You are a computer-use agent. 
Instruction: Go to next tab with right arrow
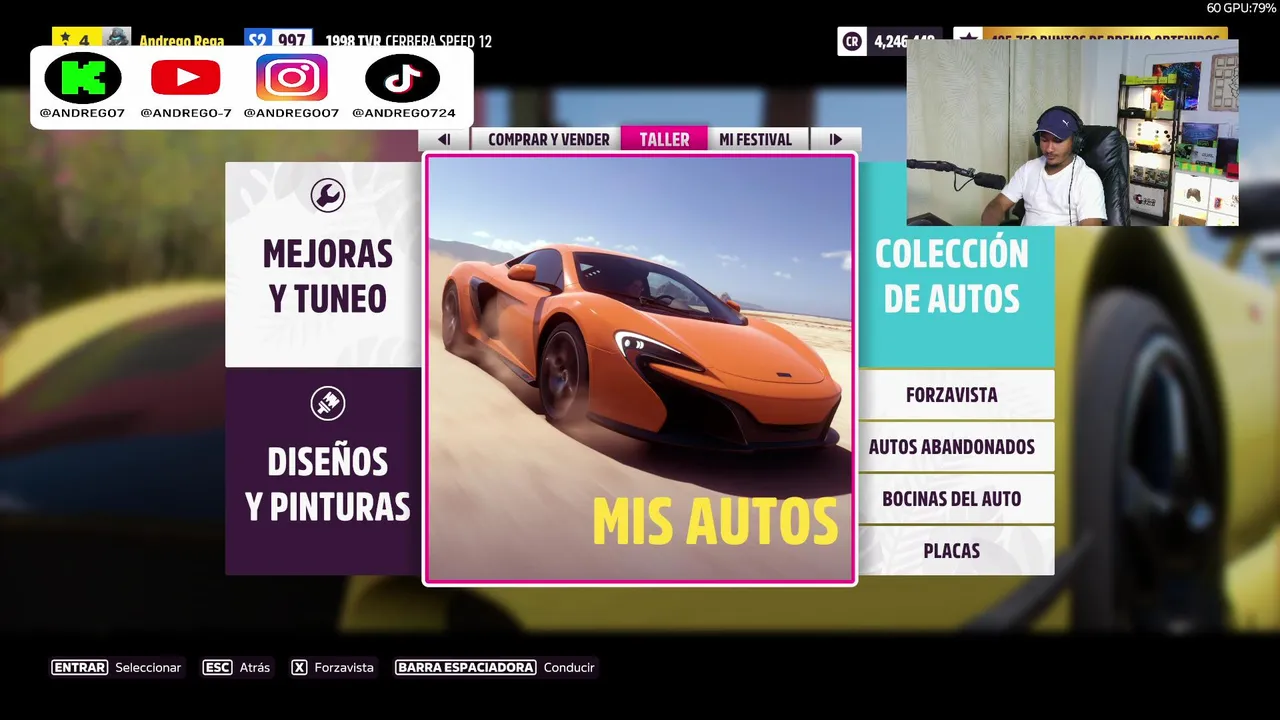point(835,139)
